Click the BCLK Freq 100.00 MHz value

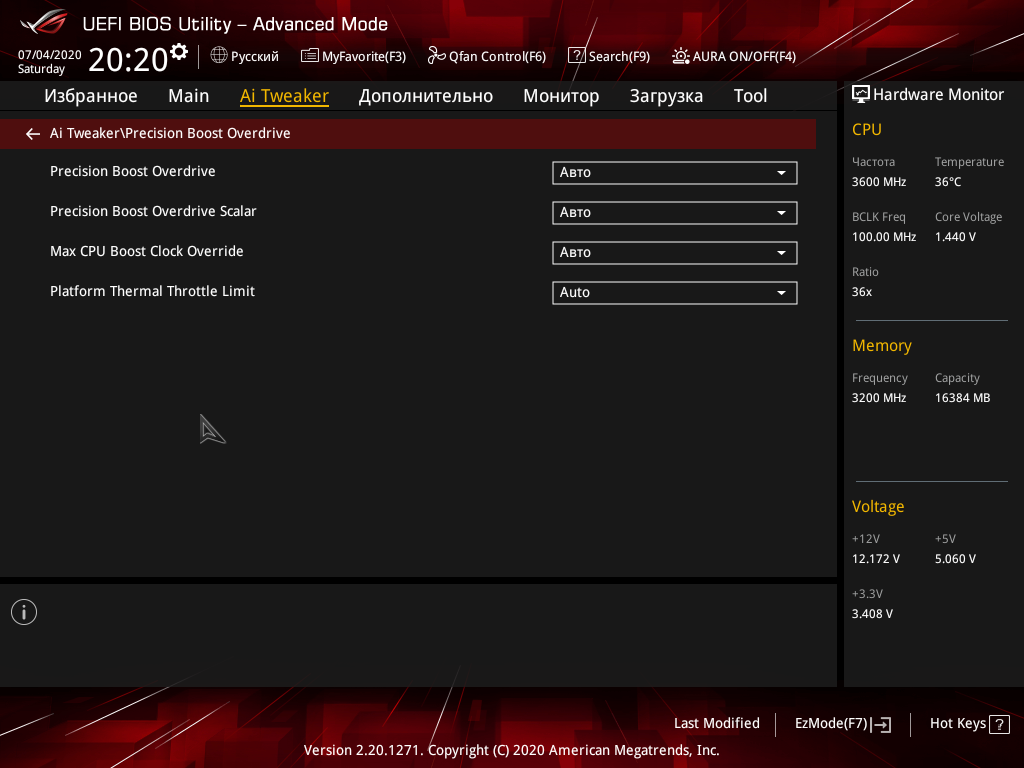click(x=884, y=236)
